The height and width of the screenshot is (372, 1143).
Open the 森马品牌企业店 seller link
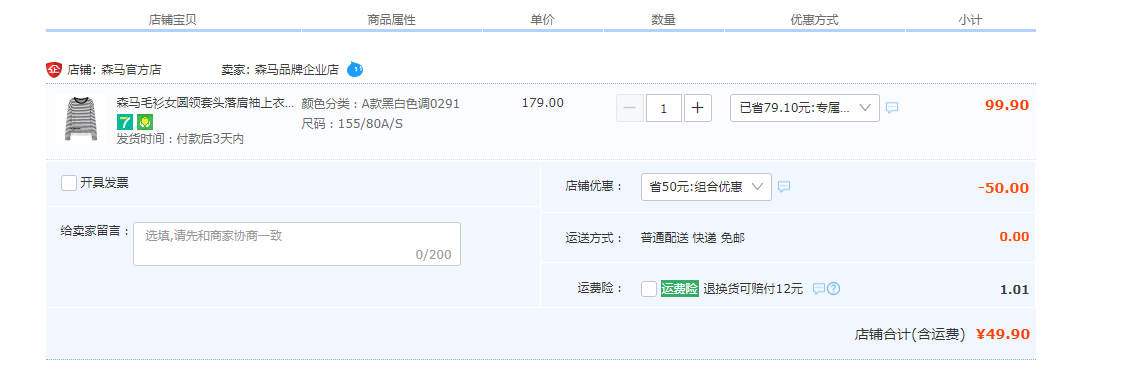click(x=297, y=70)
